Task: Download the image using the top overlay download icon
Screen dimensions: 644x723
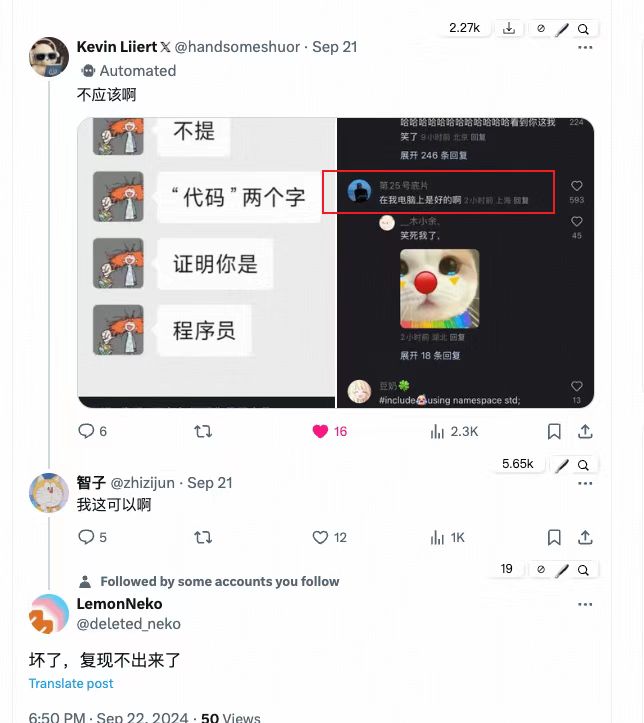Action: 509,29
